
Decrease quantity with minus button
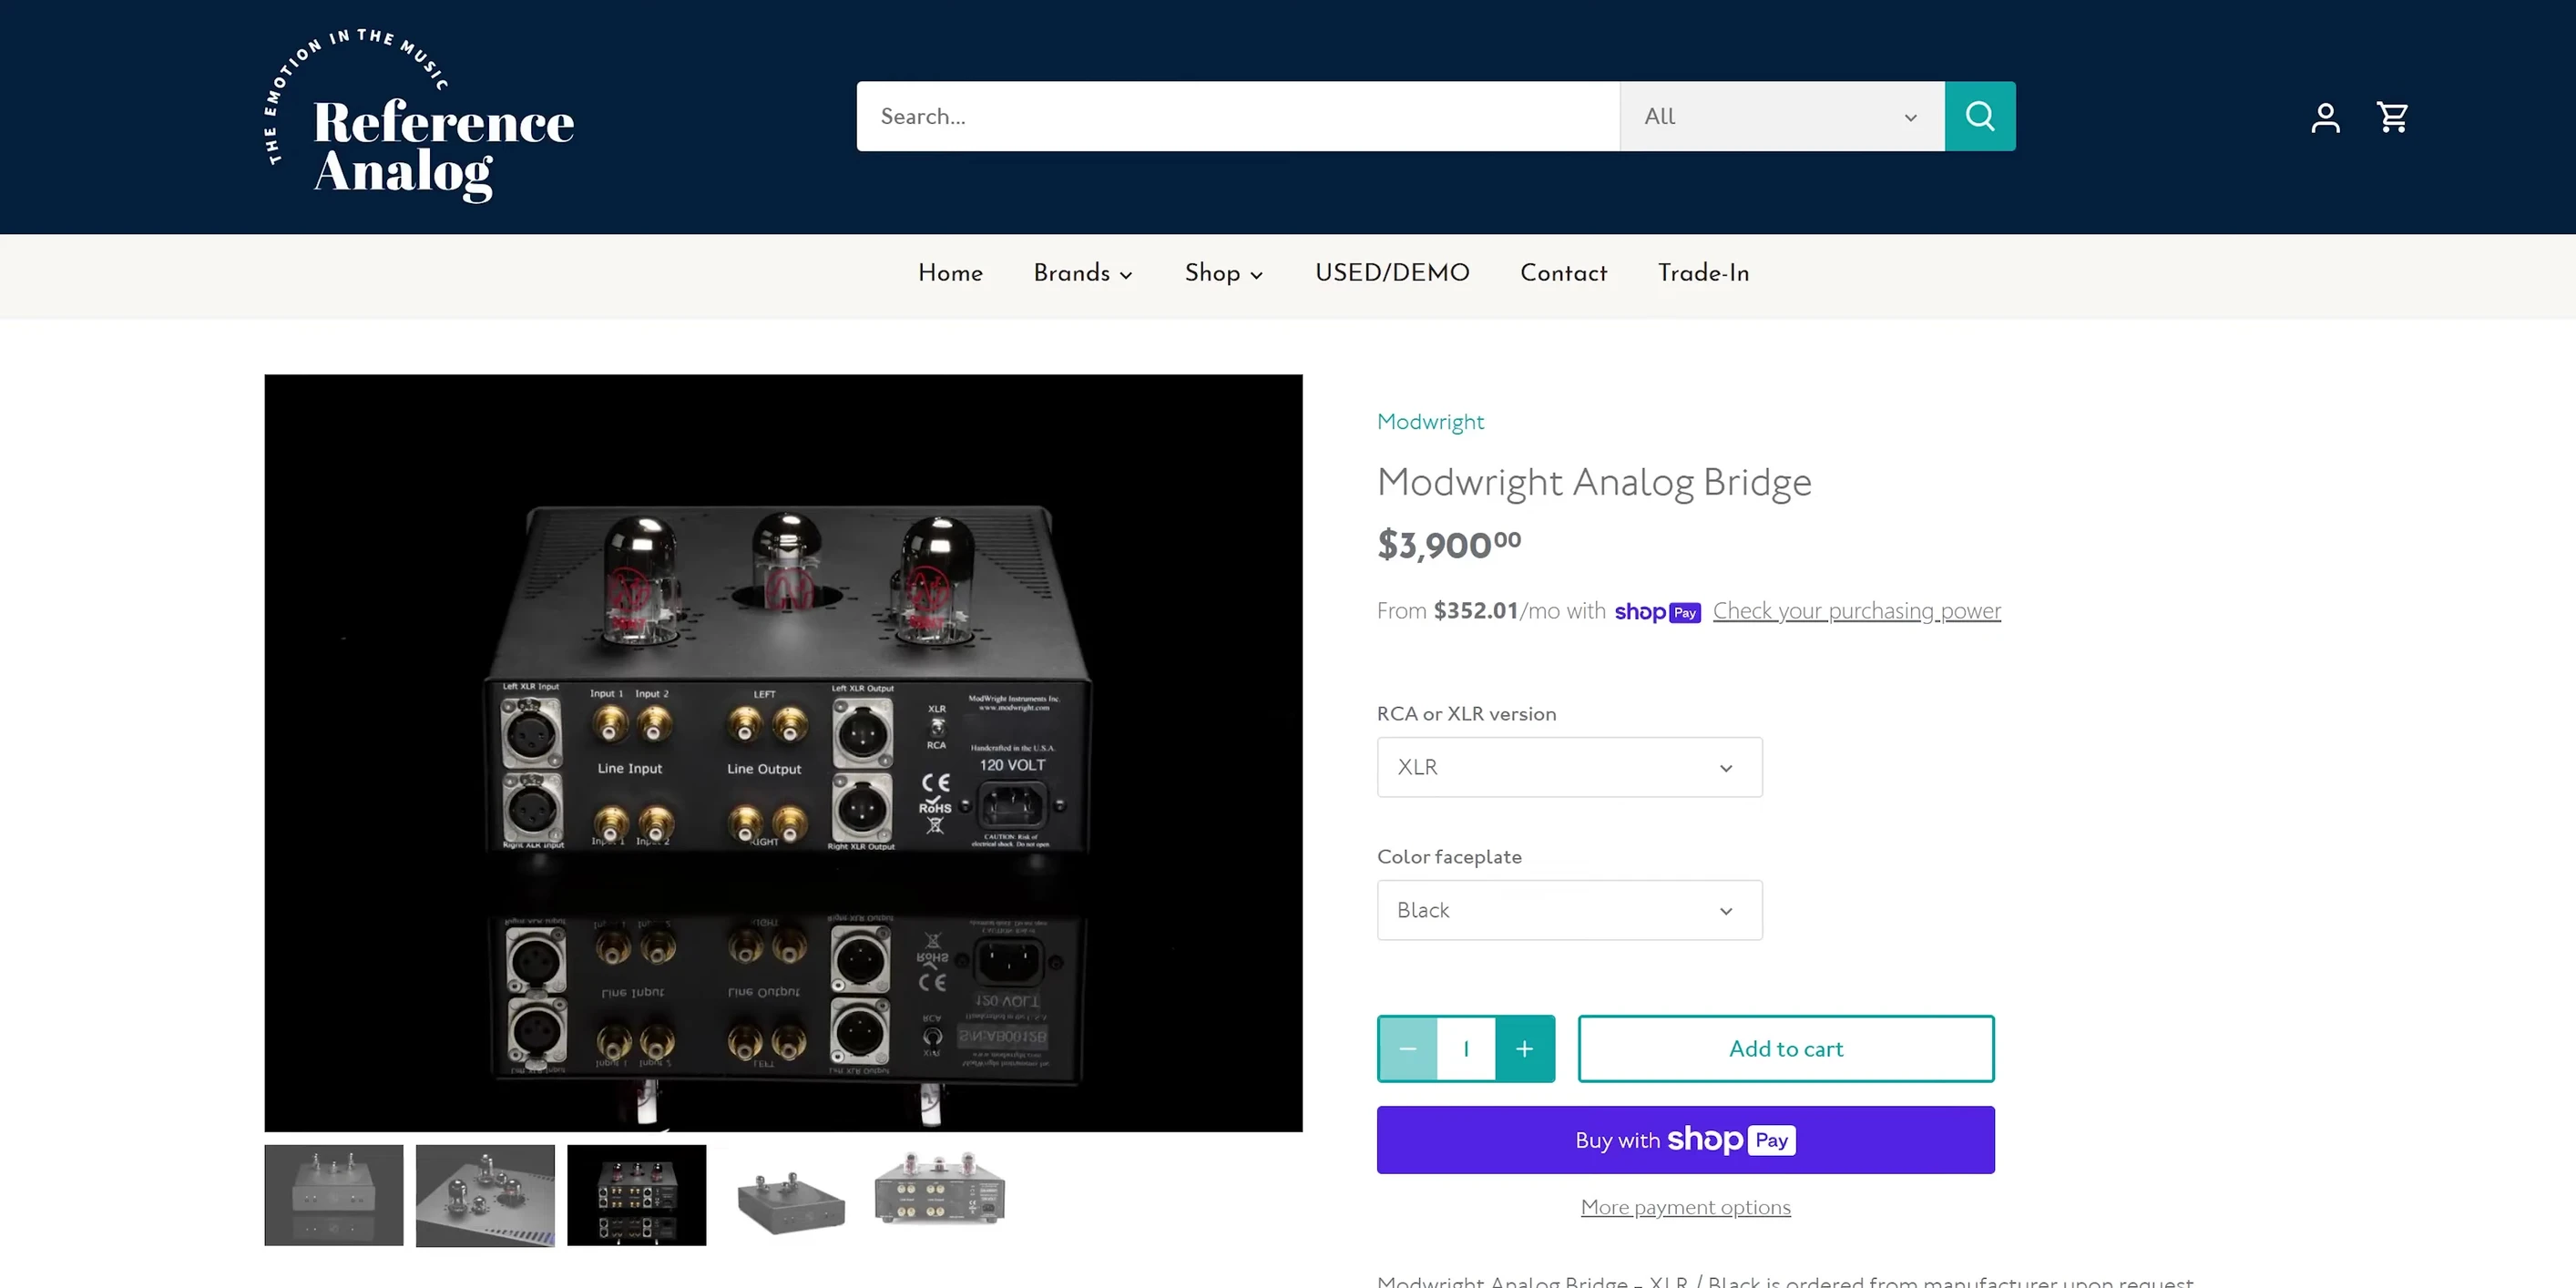point(1407,1049)
